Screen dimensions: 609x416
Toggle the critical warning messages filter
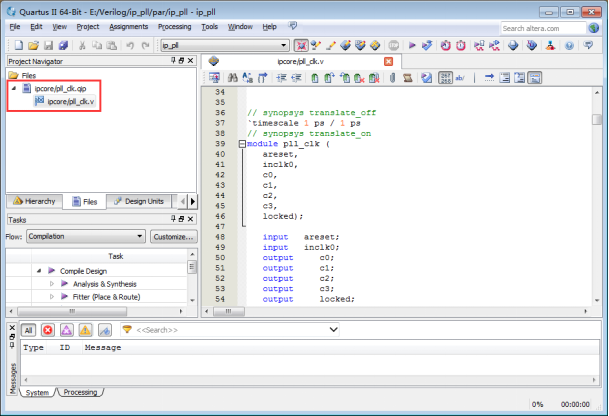click(x=66, y=330)
